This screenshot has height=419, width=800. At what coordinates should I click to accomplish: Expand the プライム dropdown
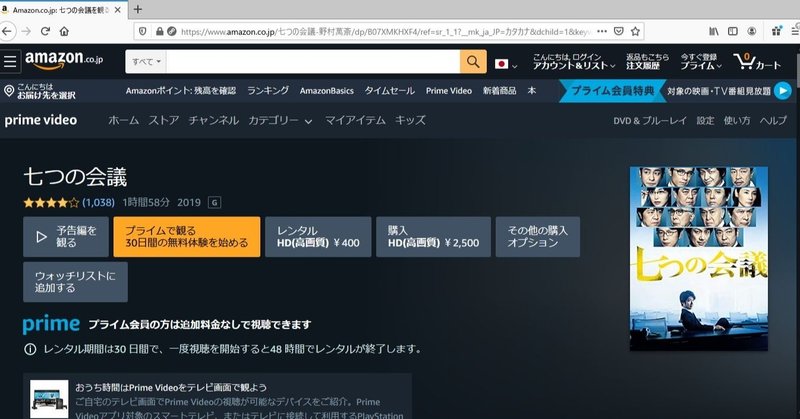tap(701, 62)
